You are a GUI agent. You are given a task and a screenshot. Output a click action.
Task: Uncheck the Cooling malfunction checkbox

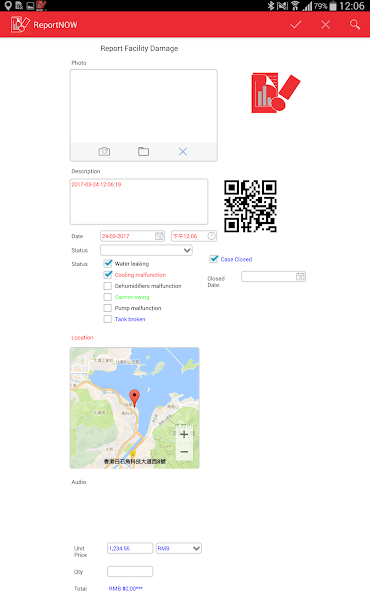[108, 274]
